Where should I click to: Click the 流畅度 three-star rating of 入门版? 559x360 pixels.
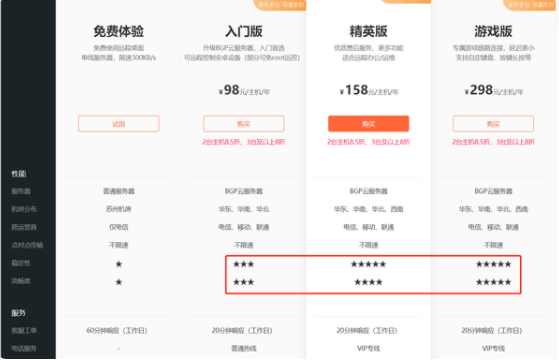(243, 282)
